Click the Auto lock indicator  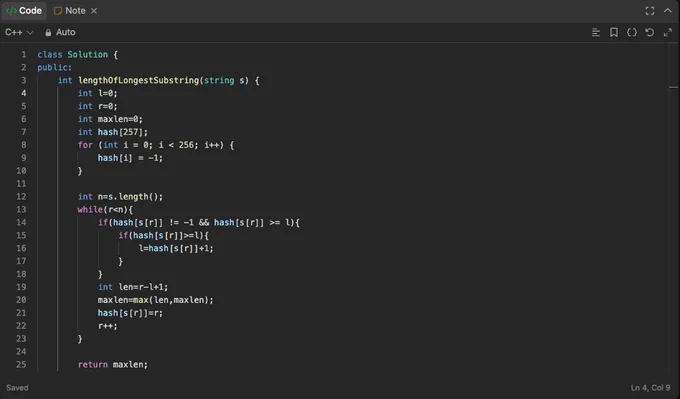point(60,32)
